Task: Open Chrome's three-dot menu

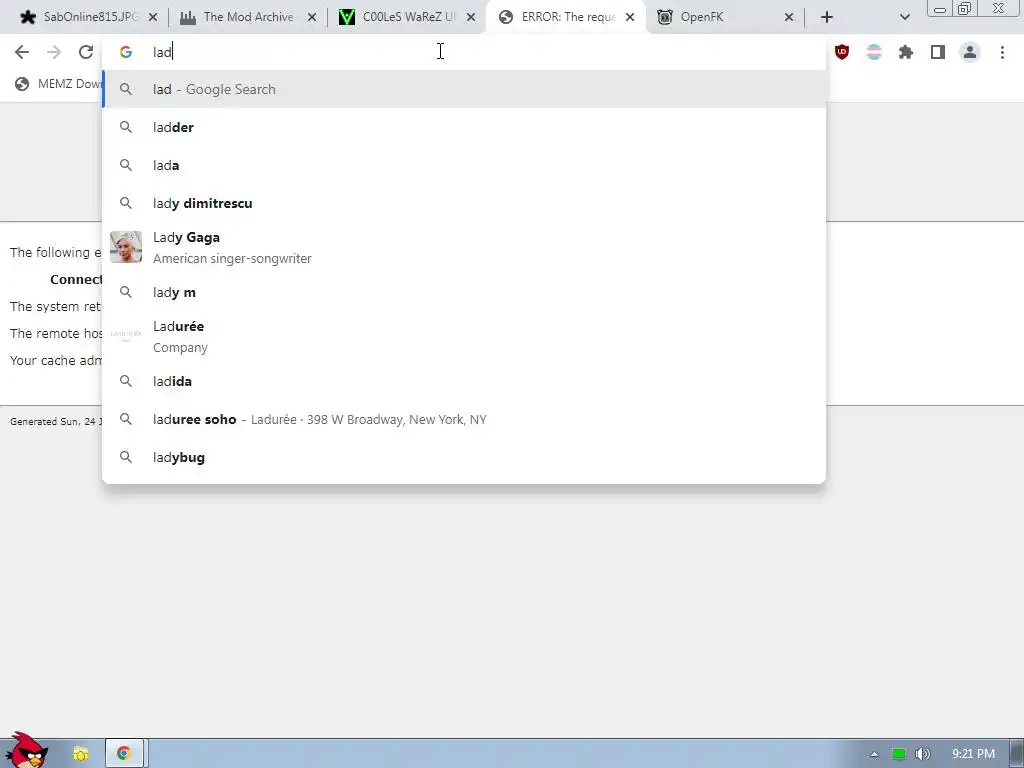Action: (1002, 52)
